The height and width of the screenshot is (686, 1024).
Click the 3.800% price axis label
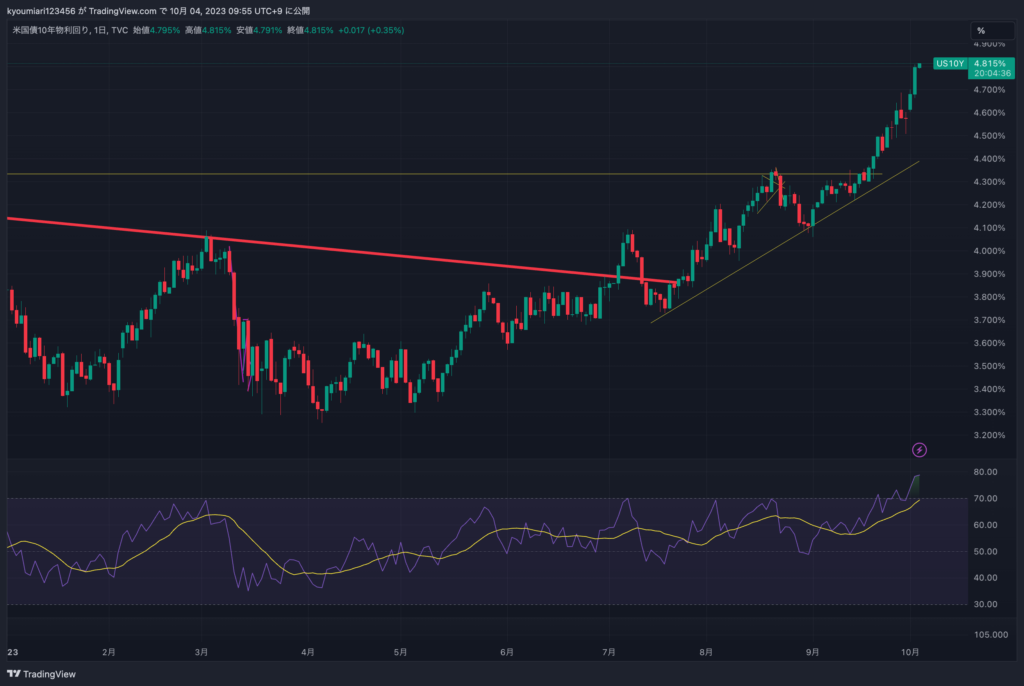pos(989,297)
